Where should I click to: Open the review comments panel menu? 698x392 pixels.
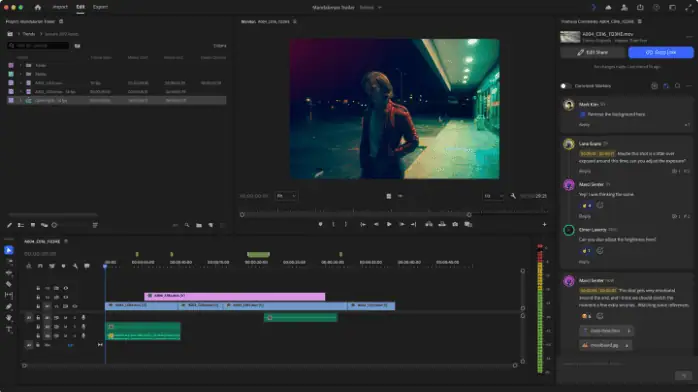(640, 21)
